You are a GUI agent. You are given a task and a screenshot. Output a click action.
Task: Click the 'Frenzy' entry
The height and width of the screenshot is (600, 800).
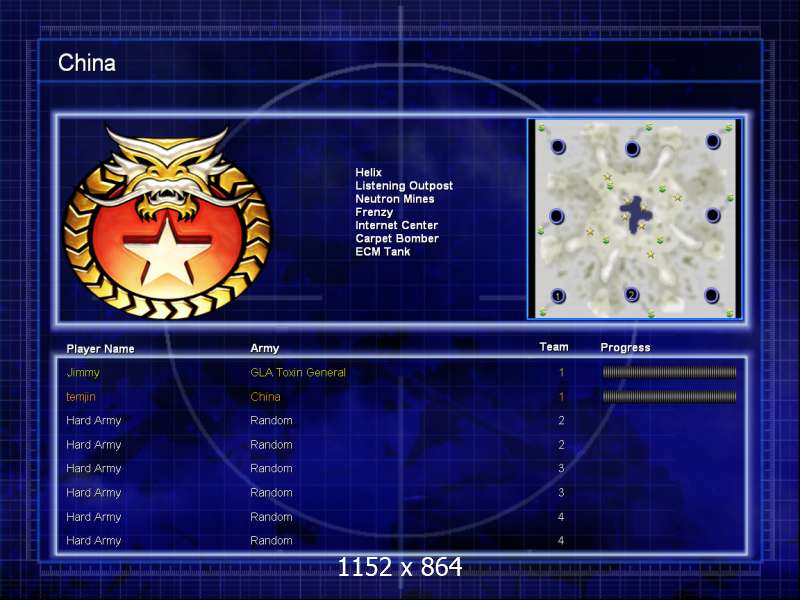pos(374,212)
